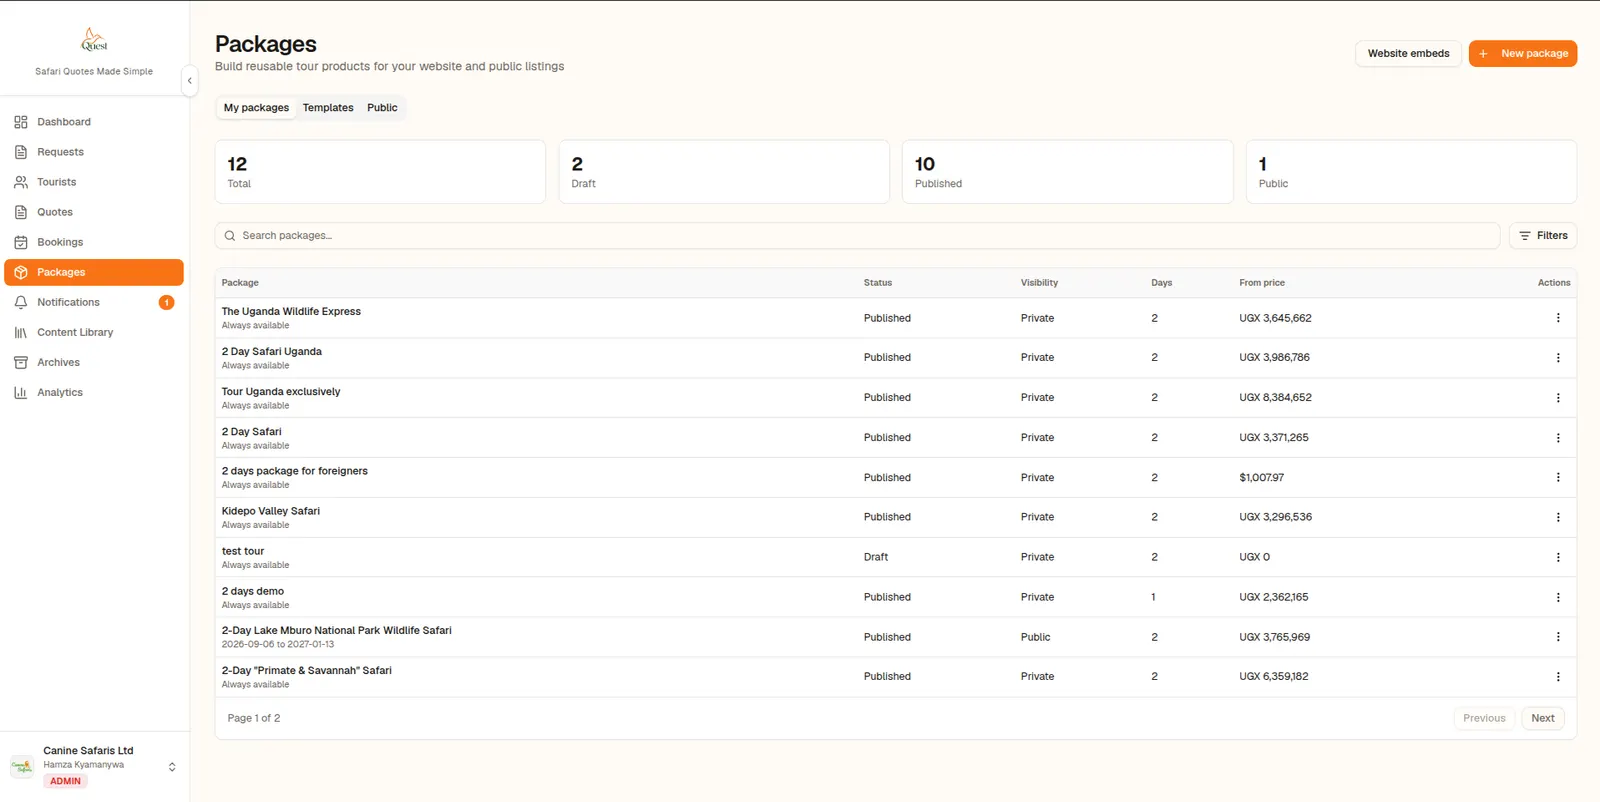The width and height of the screenshot is (1600, 802).
Task: Sort by the From price column header
Action: [1262, 283]
